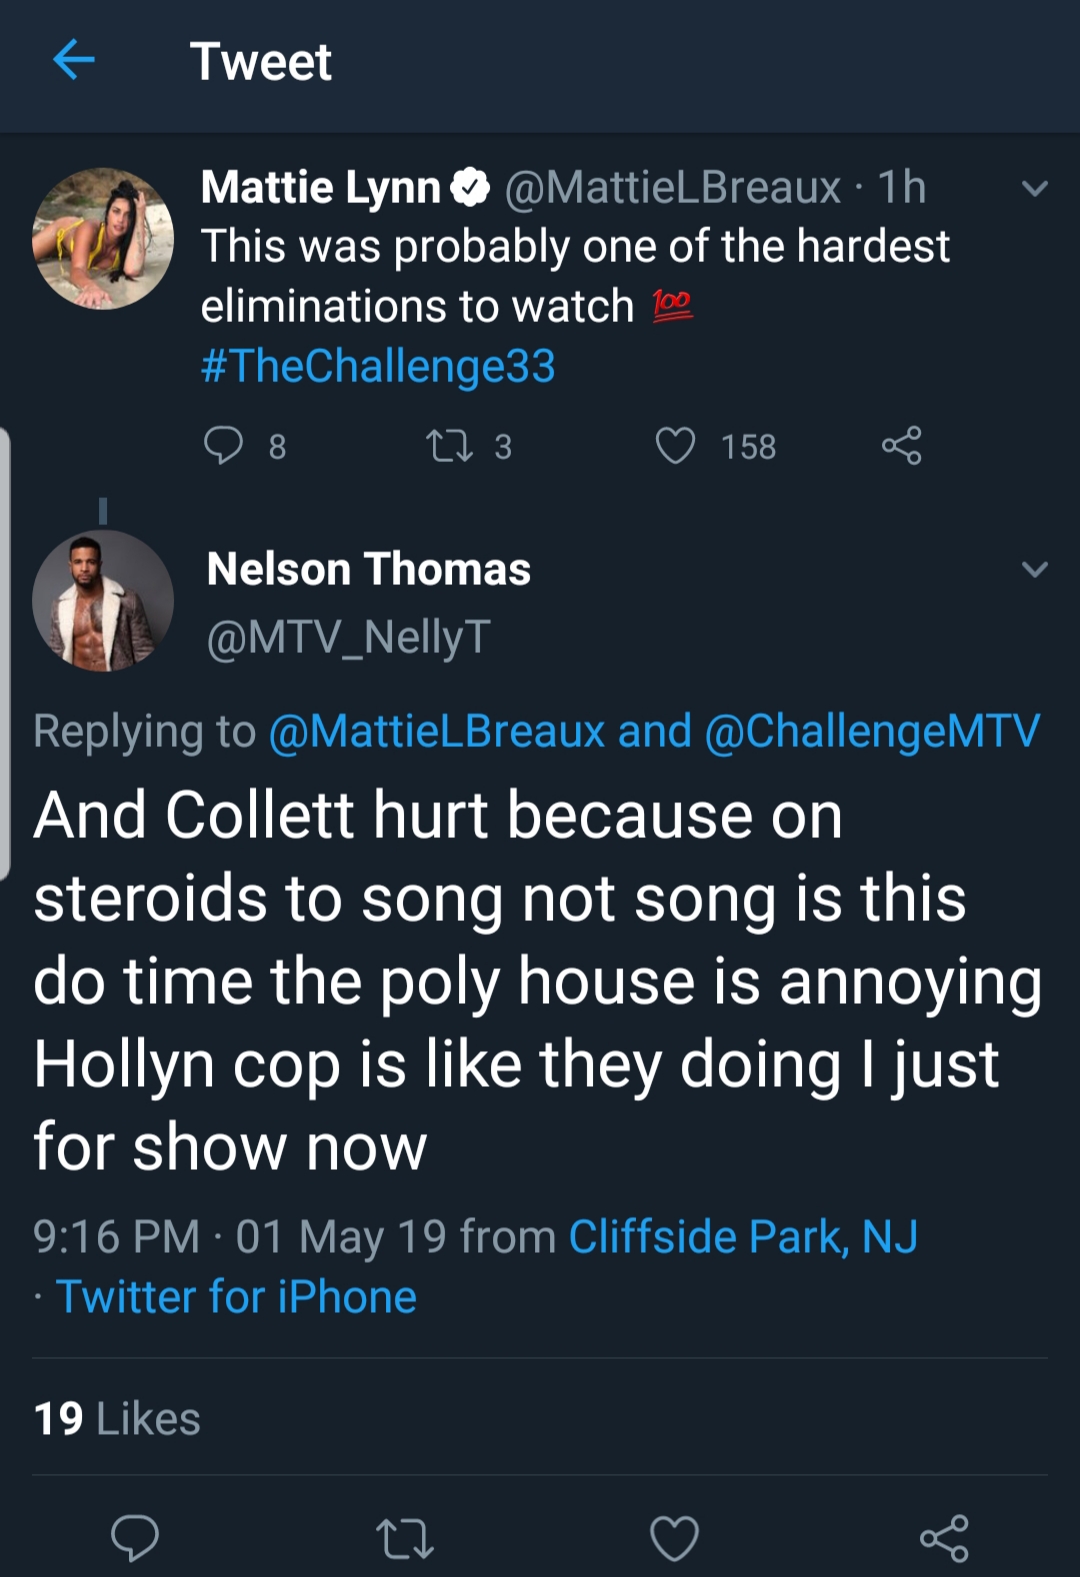The height and width of the screenshot is (1577, 1080).
Task: View Cliffside Park, NJ location
Action: (743, 1237)
